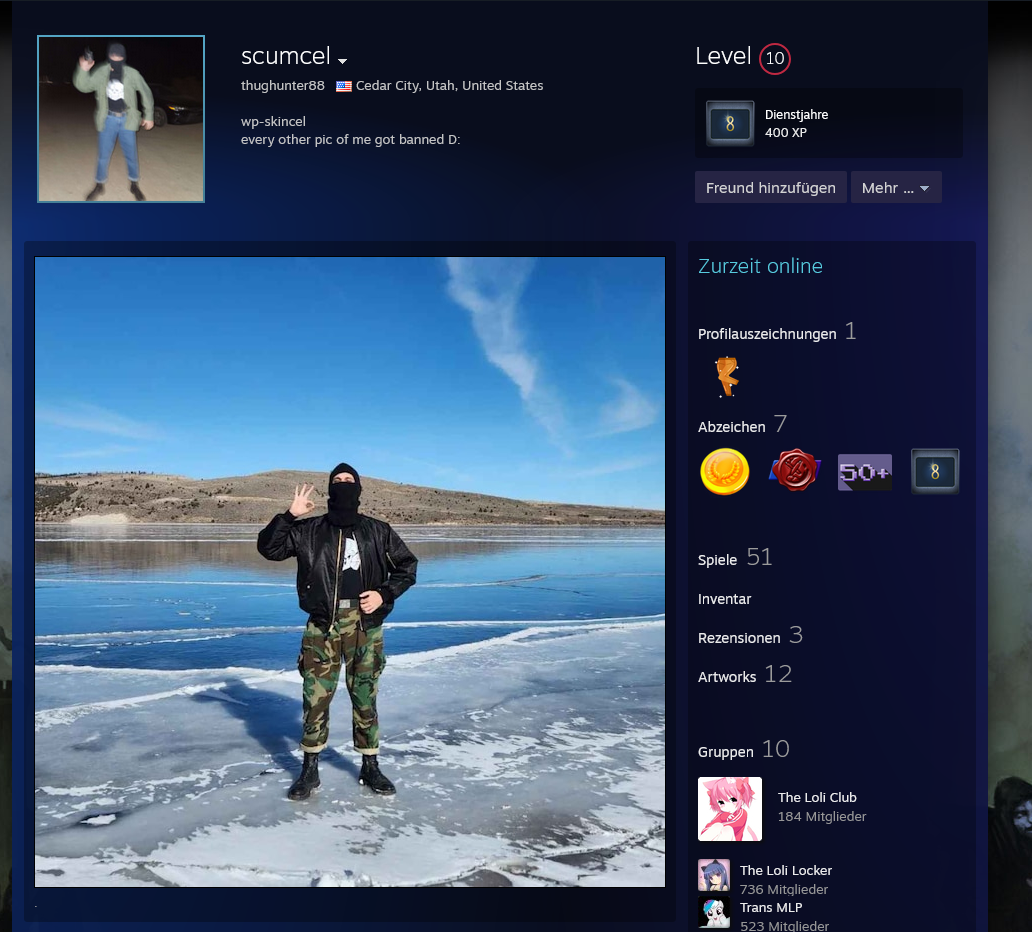Click the profile avatar picture at top left
The width and height of the screenshot is (1032, 932).
coord(121,119)
